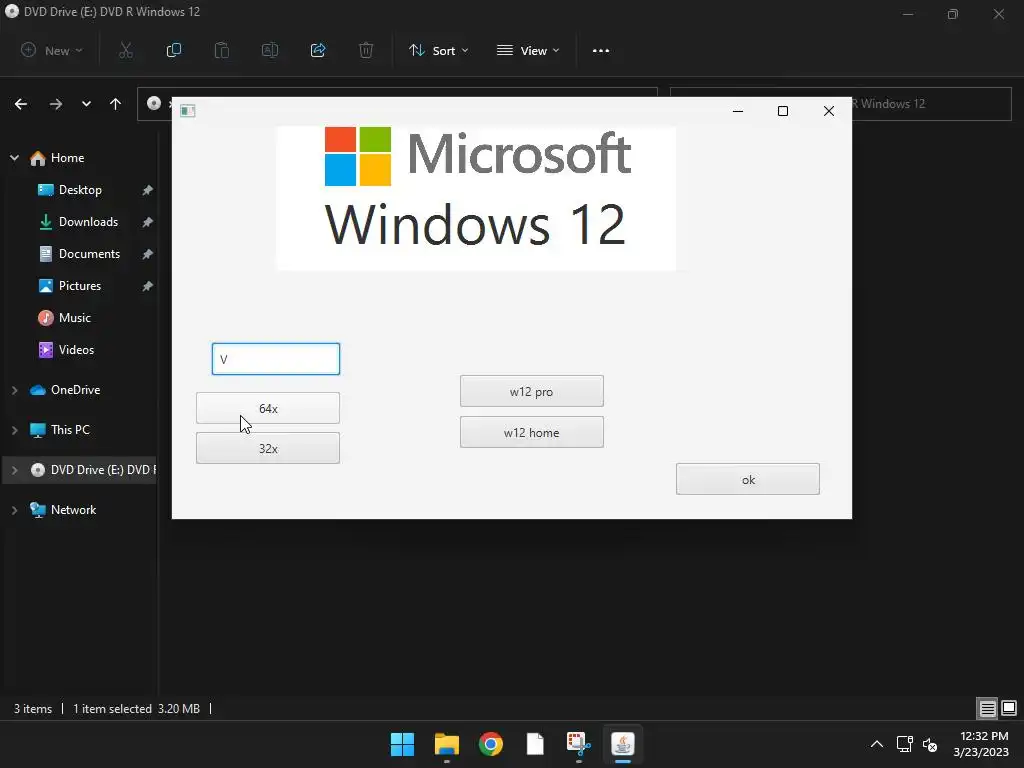Open the Windows Start menu

402,744
